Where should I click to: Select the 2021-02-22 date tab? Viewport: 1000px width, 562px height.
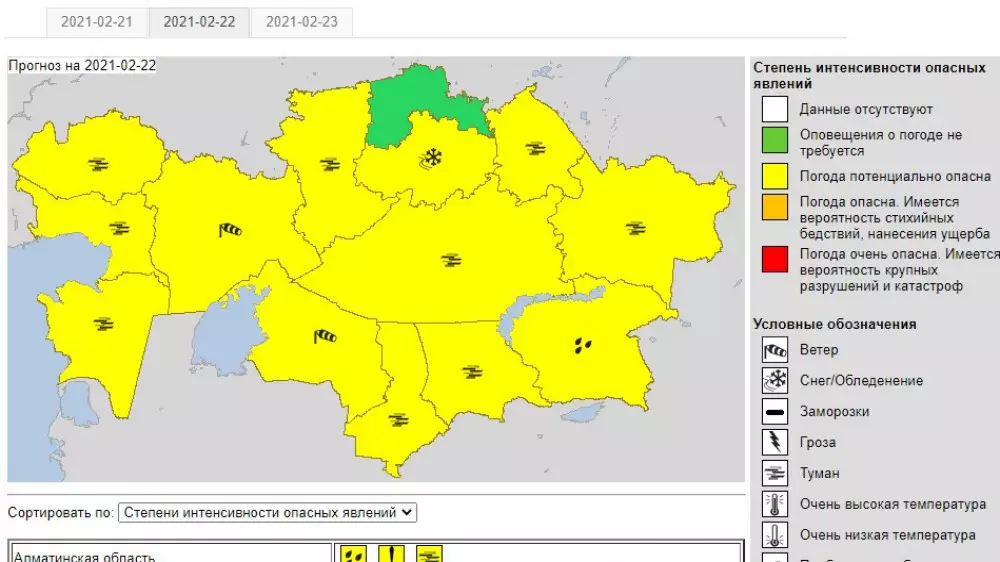pyautogui.click(x=199, y=22)
